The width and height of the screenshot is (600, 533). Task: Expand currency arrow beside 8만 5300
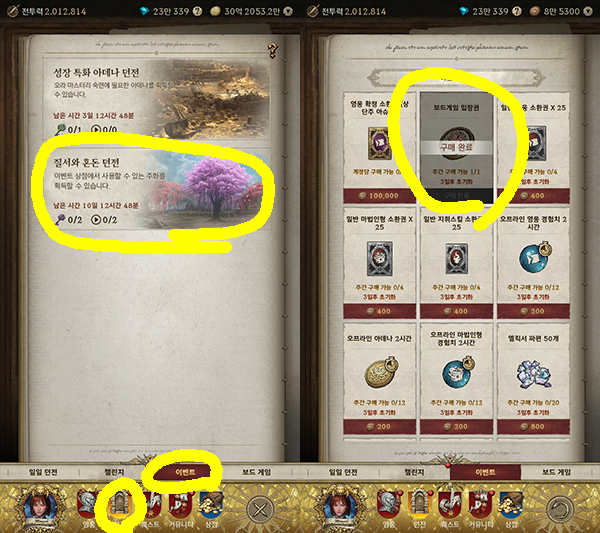point(588,11)
